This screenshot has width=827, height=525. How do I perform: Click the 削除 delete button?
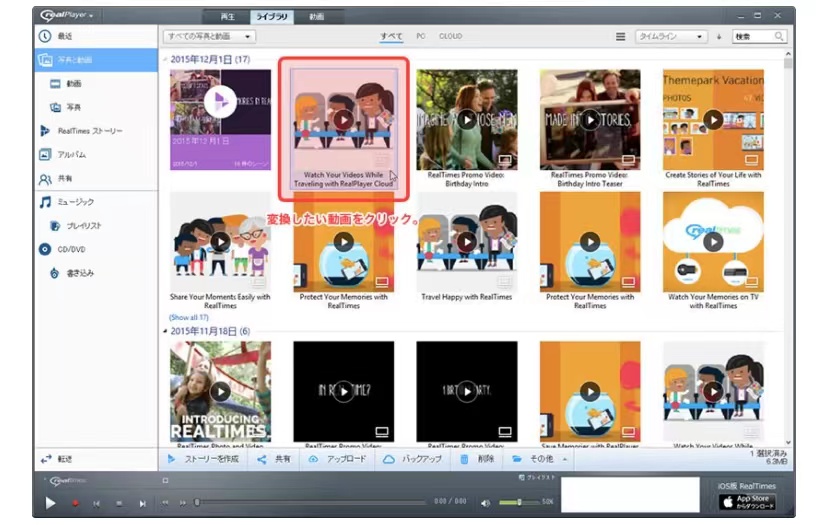477,459
